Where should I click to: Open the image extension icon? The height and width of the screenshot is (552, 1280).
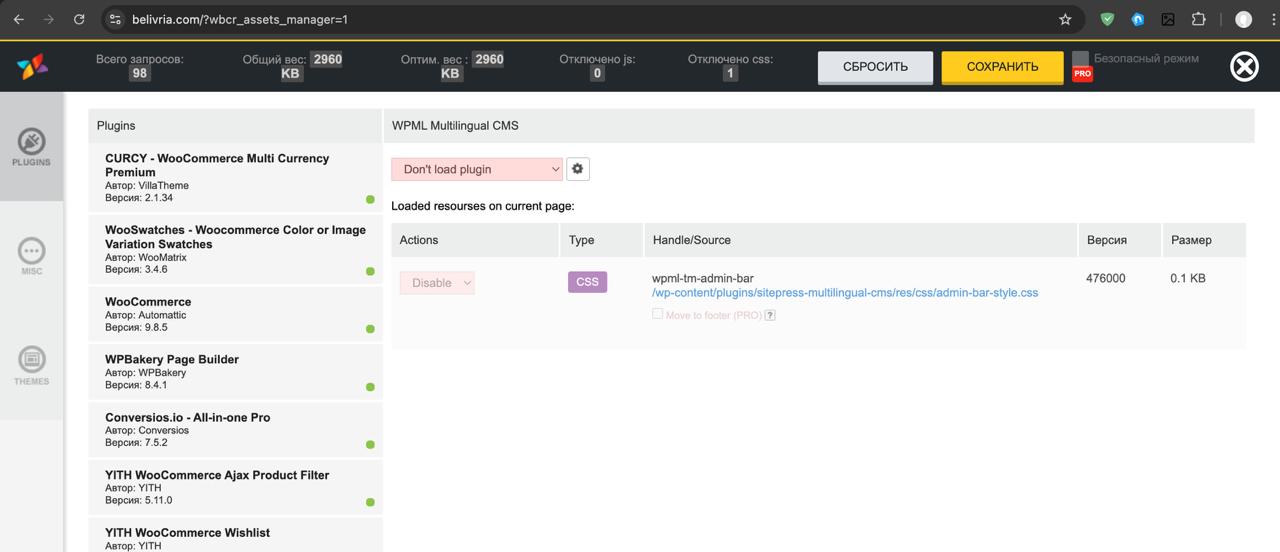pyautogui.click(x=1168, y=19)
